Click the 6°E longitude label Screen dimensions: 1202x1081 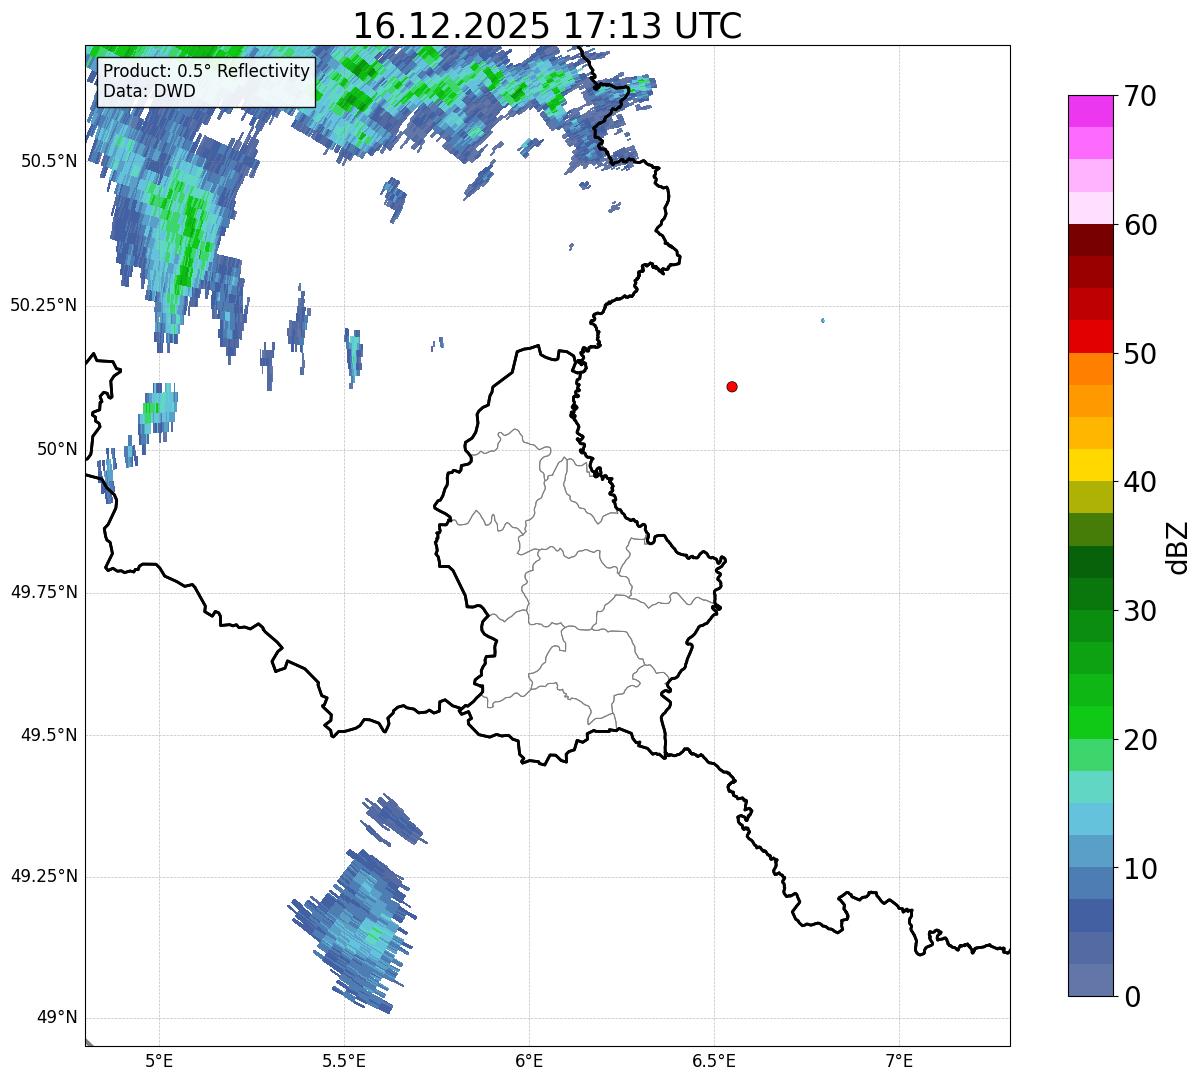[x=529, y=1060]
